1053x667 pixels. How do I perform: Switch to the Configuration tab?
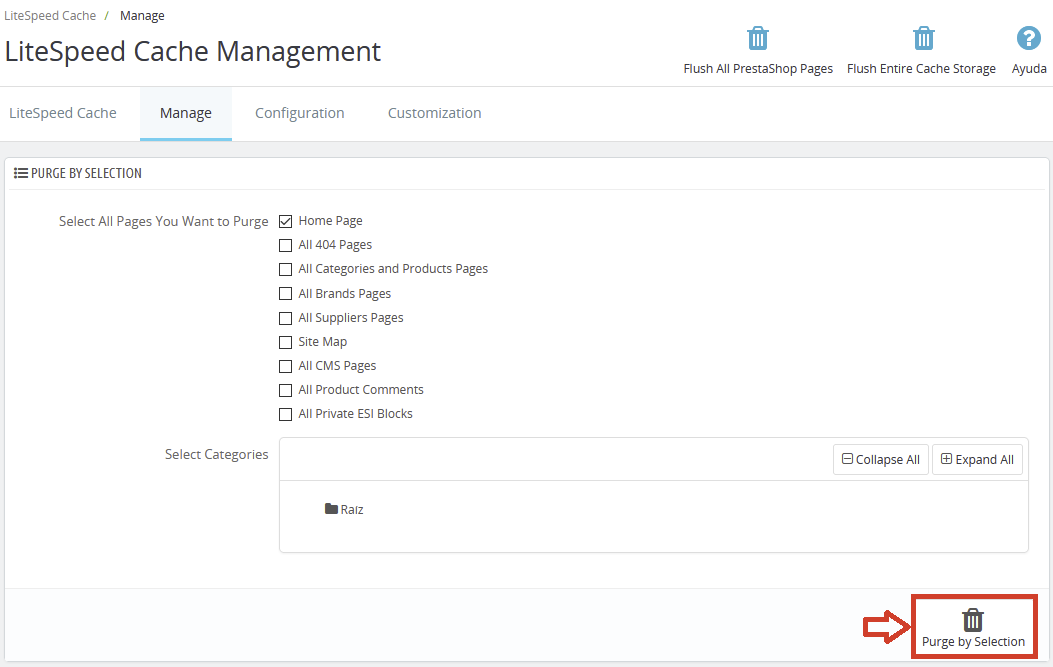pos(299,113)
